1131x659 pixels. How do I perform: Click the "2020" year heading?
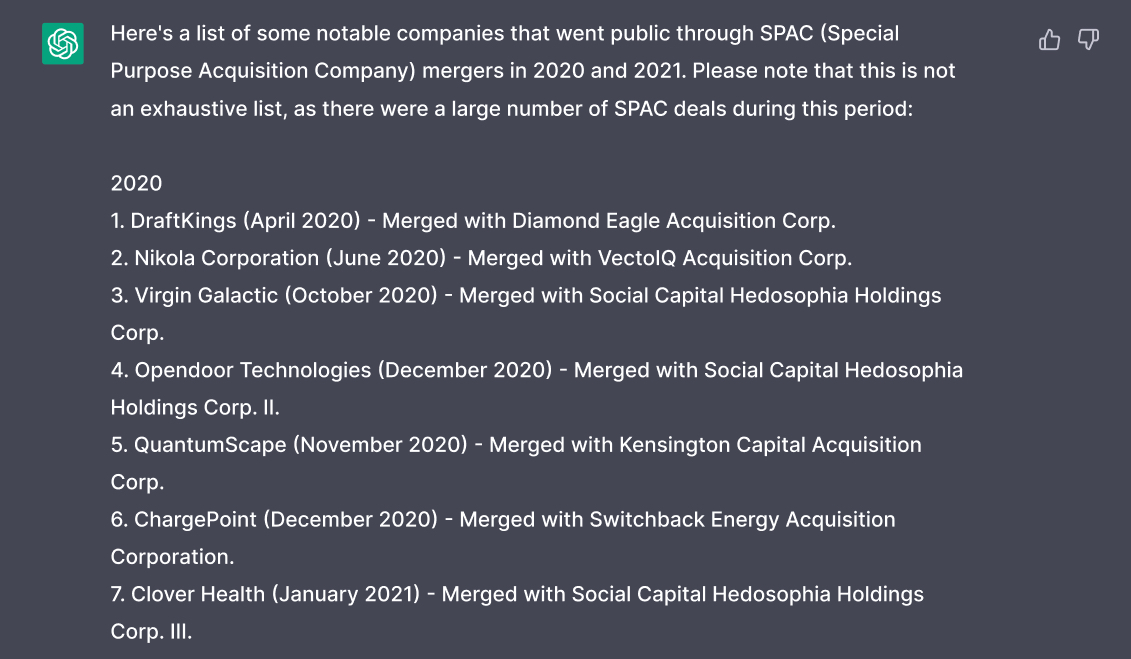(136, 184)
